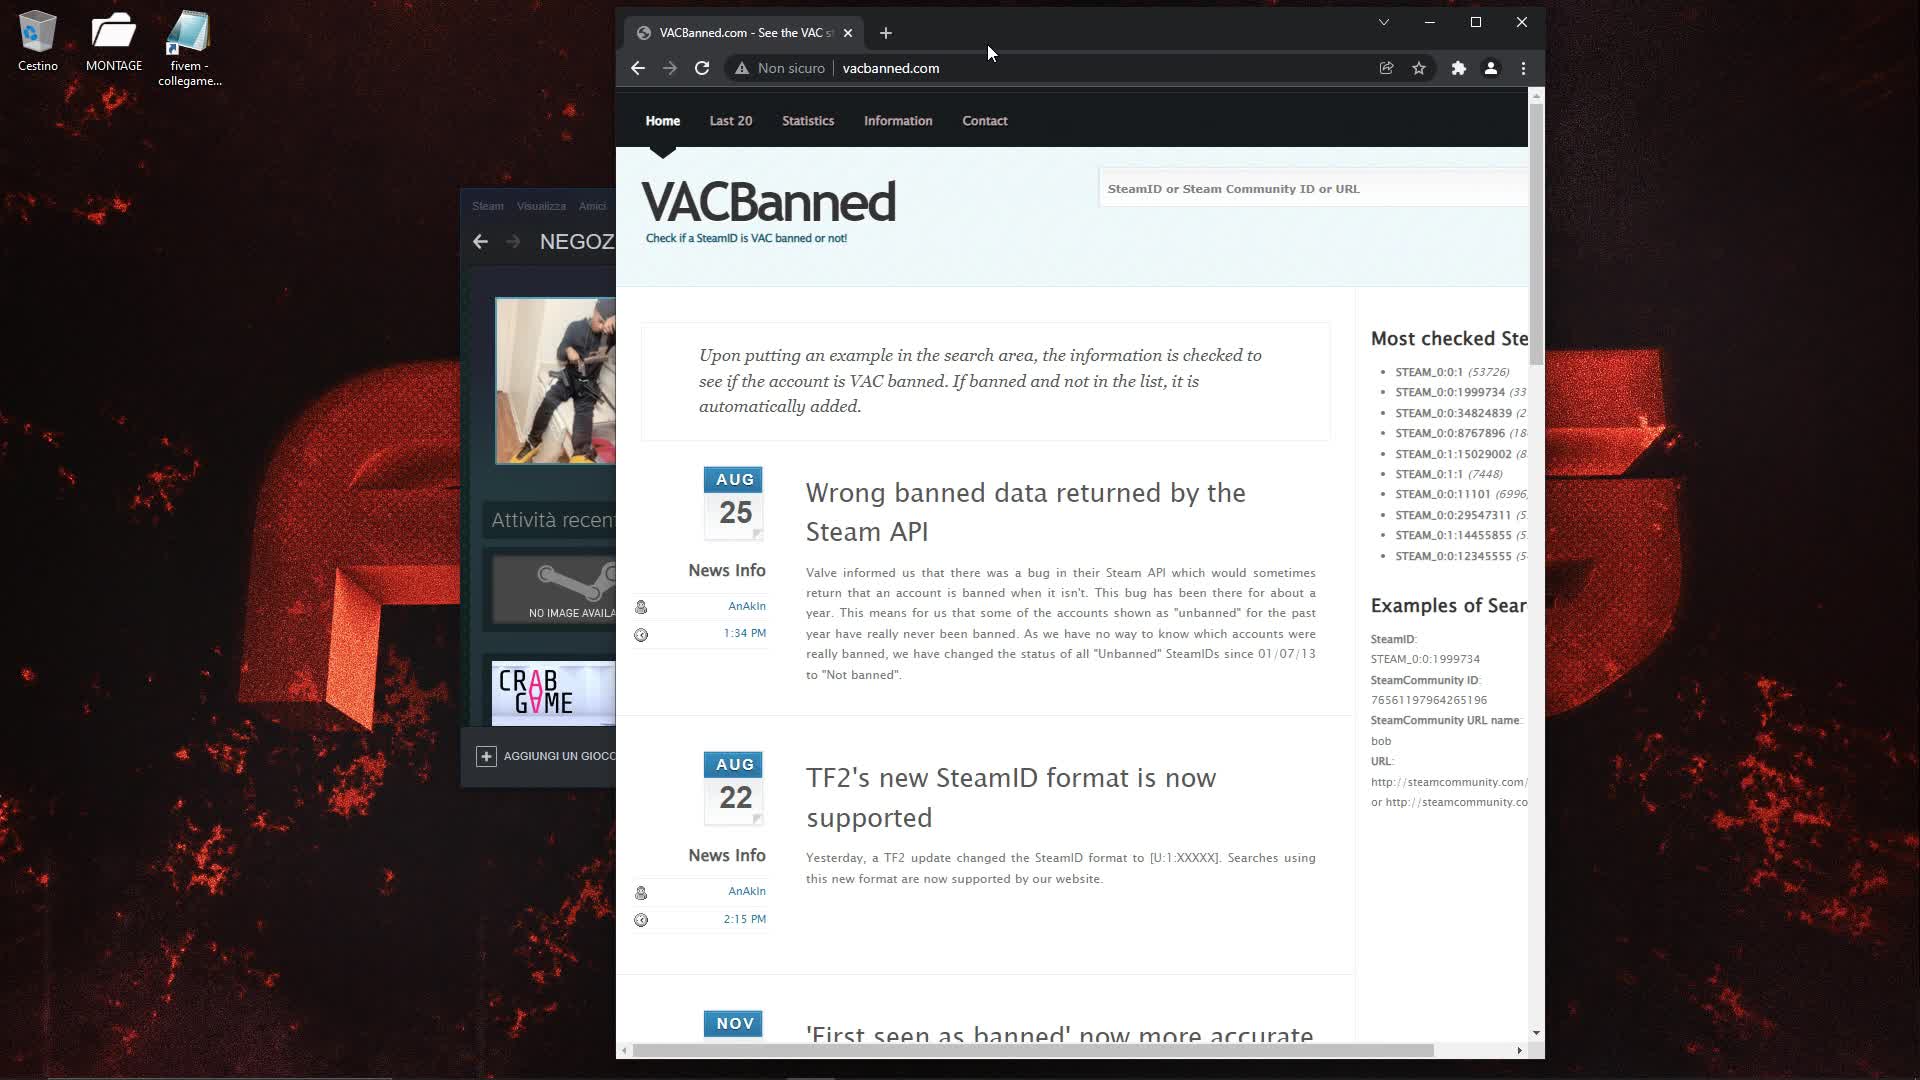The height and width of the screenshot is (1080, 1920).
Task: Click the Steam back arrow
Action: coord(481,242)
